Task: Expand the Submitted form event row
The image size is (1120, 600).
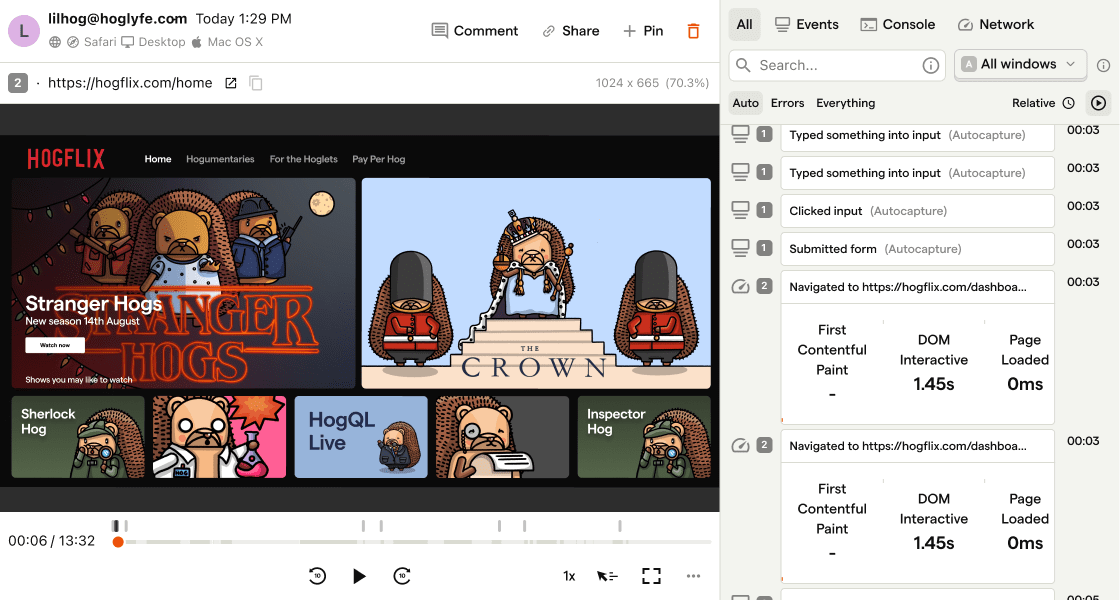Action: tap(917, 249)
